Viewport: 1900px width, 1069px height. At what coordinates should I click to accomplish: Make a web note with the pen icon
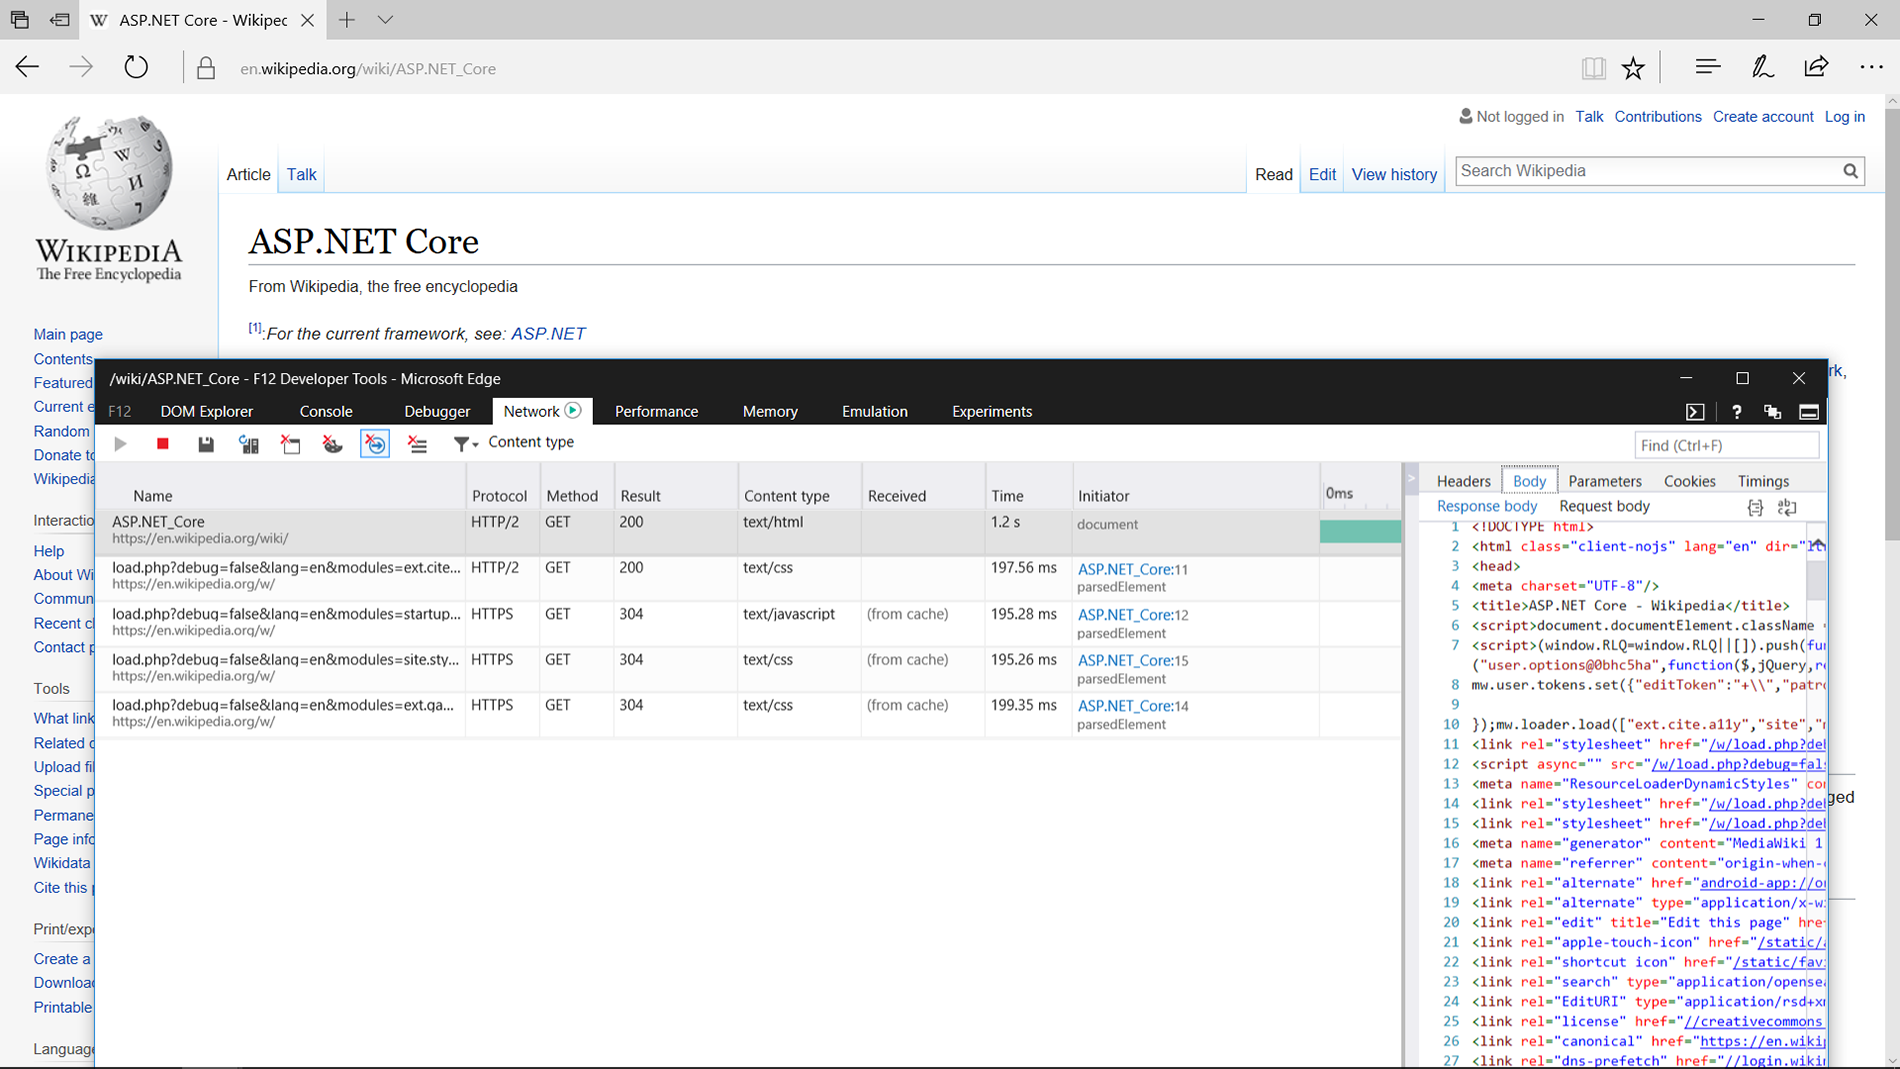1762,68
